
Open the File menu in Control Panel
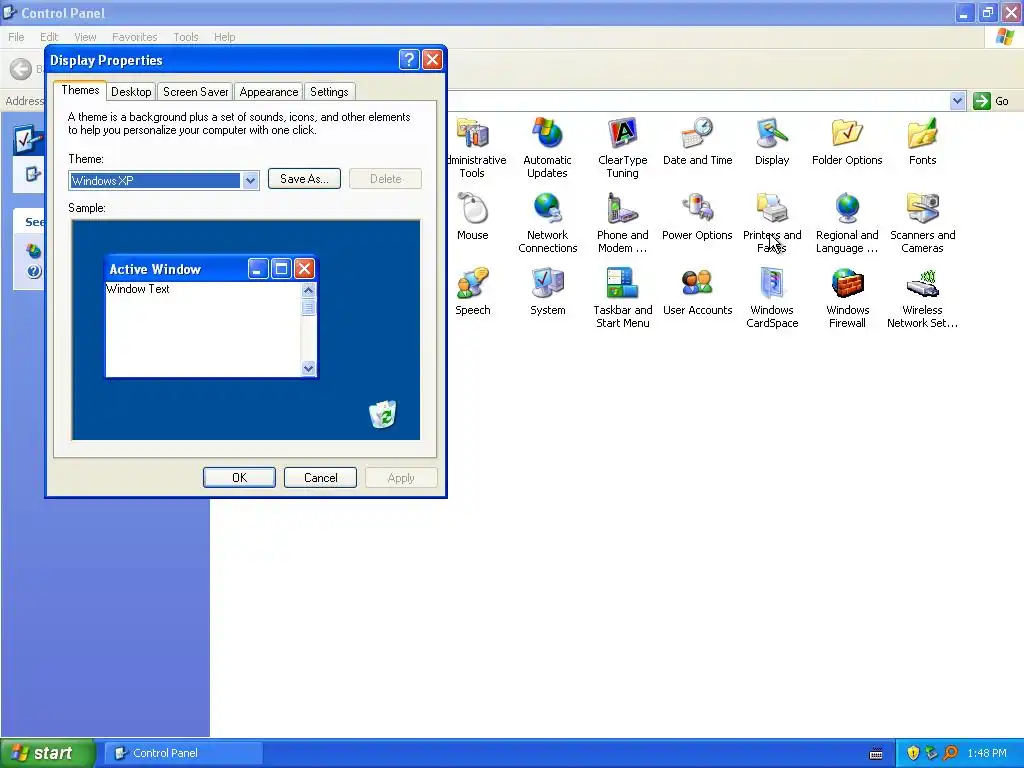click(16, 37)
